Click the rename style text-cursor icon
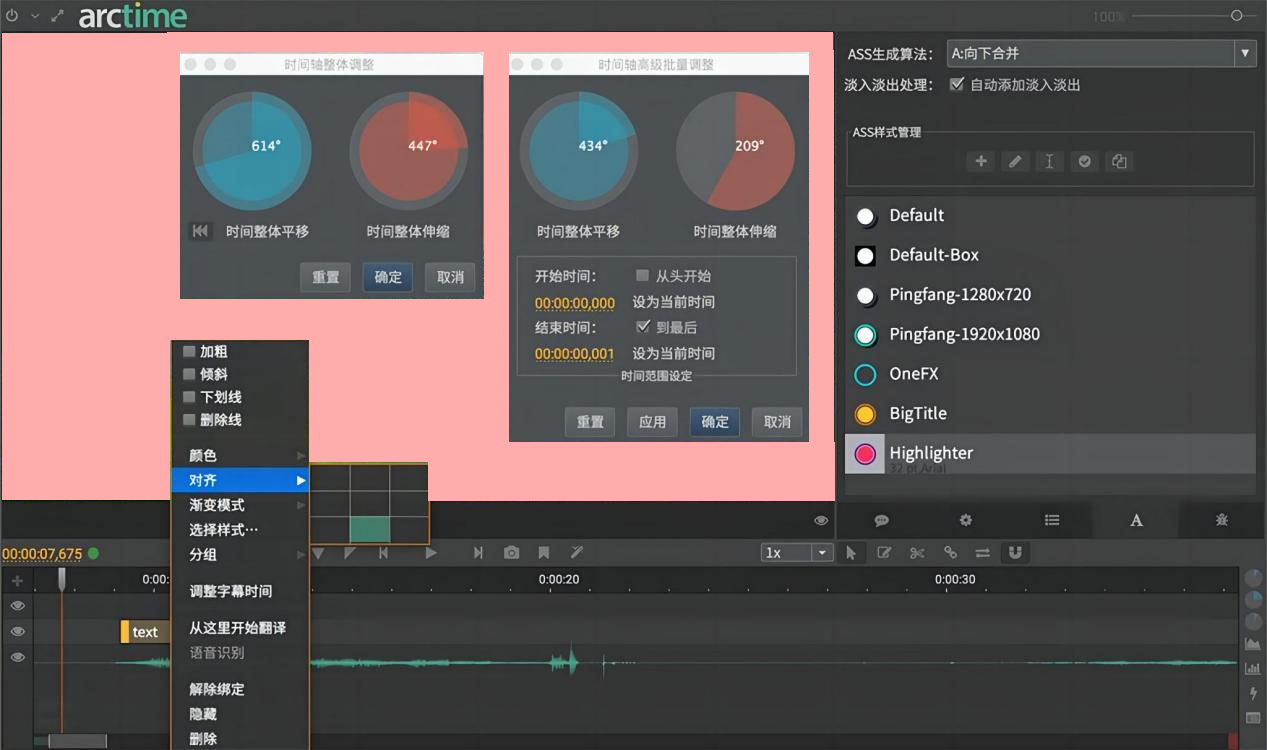 [x=1049, y=161]
